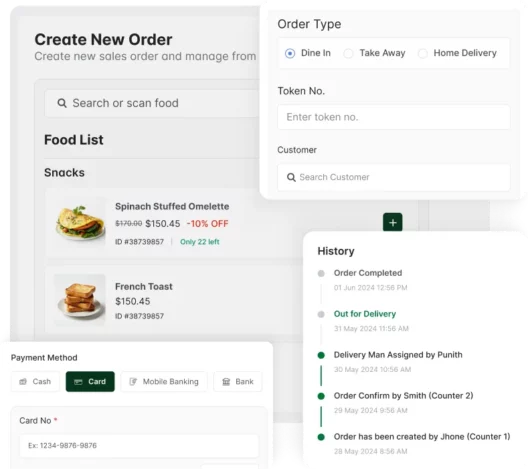Viewport: 528px width, 469px height.
Task: Select the Take Away radio button
Action: click(x=348, y=53)
